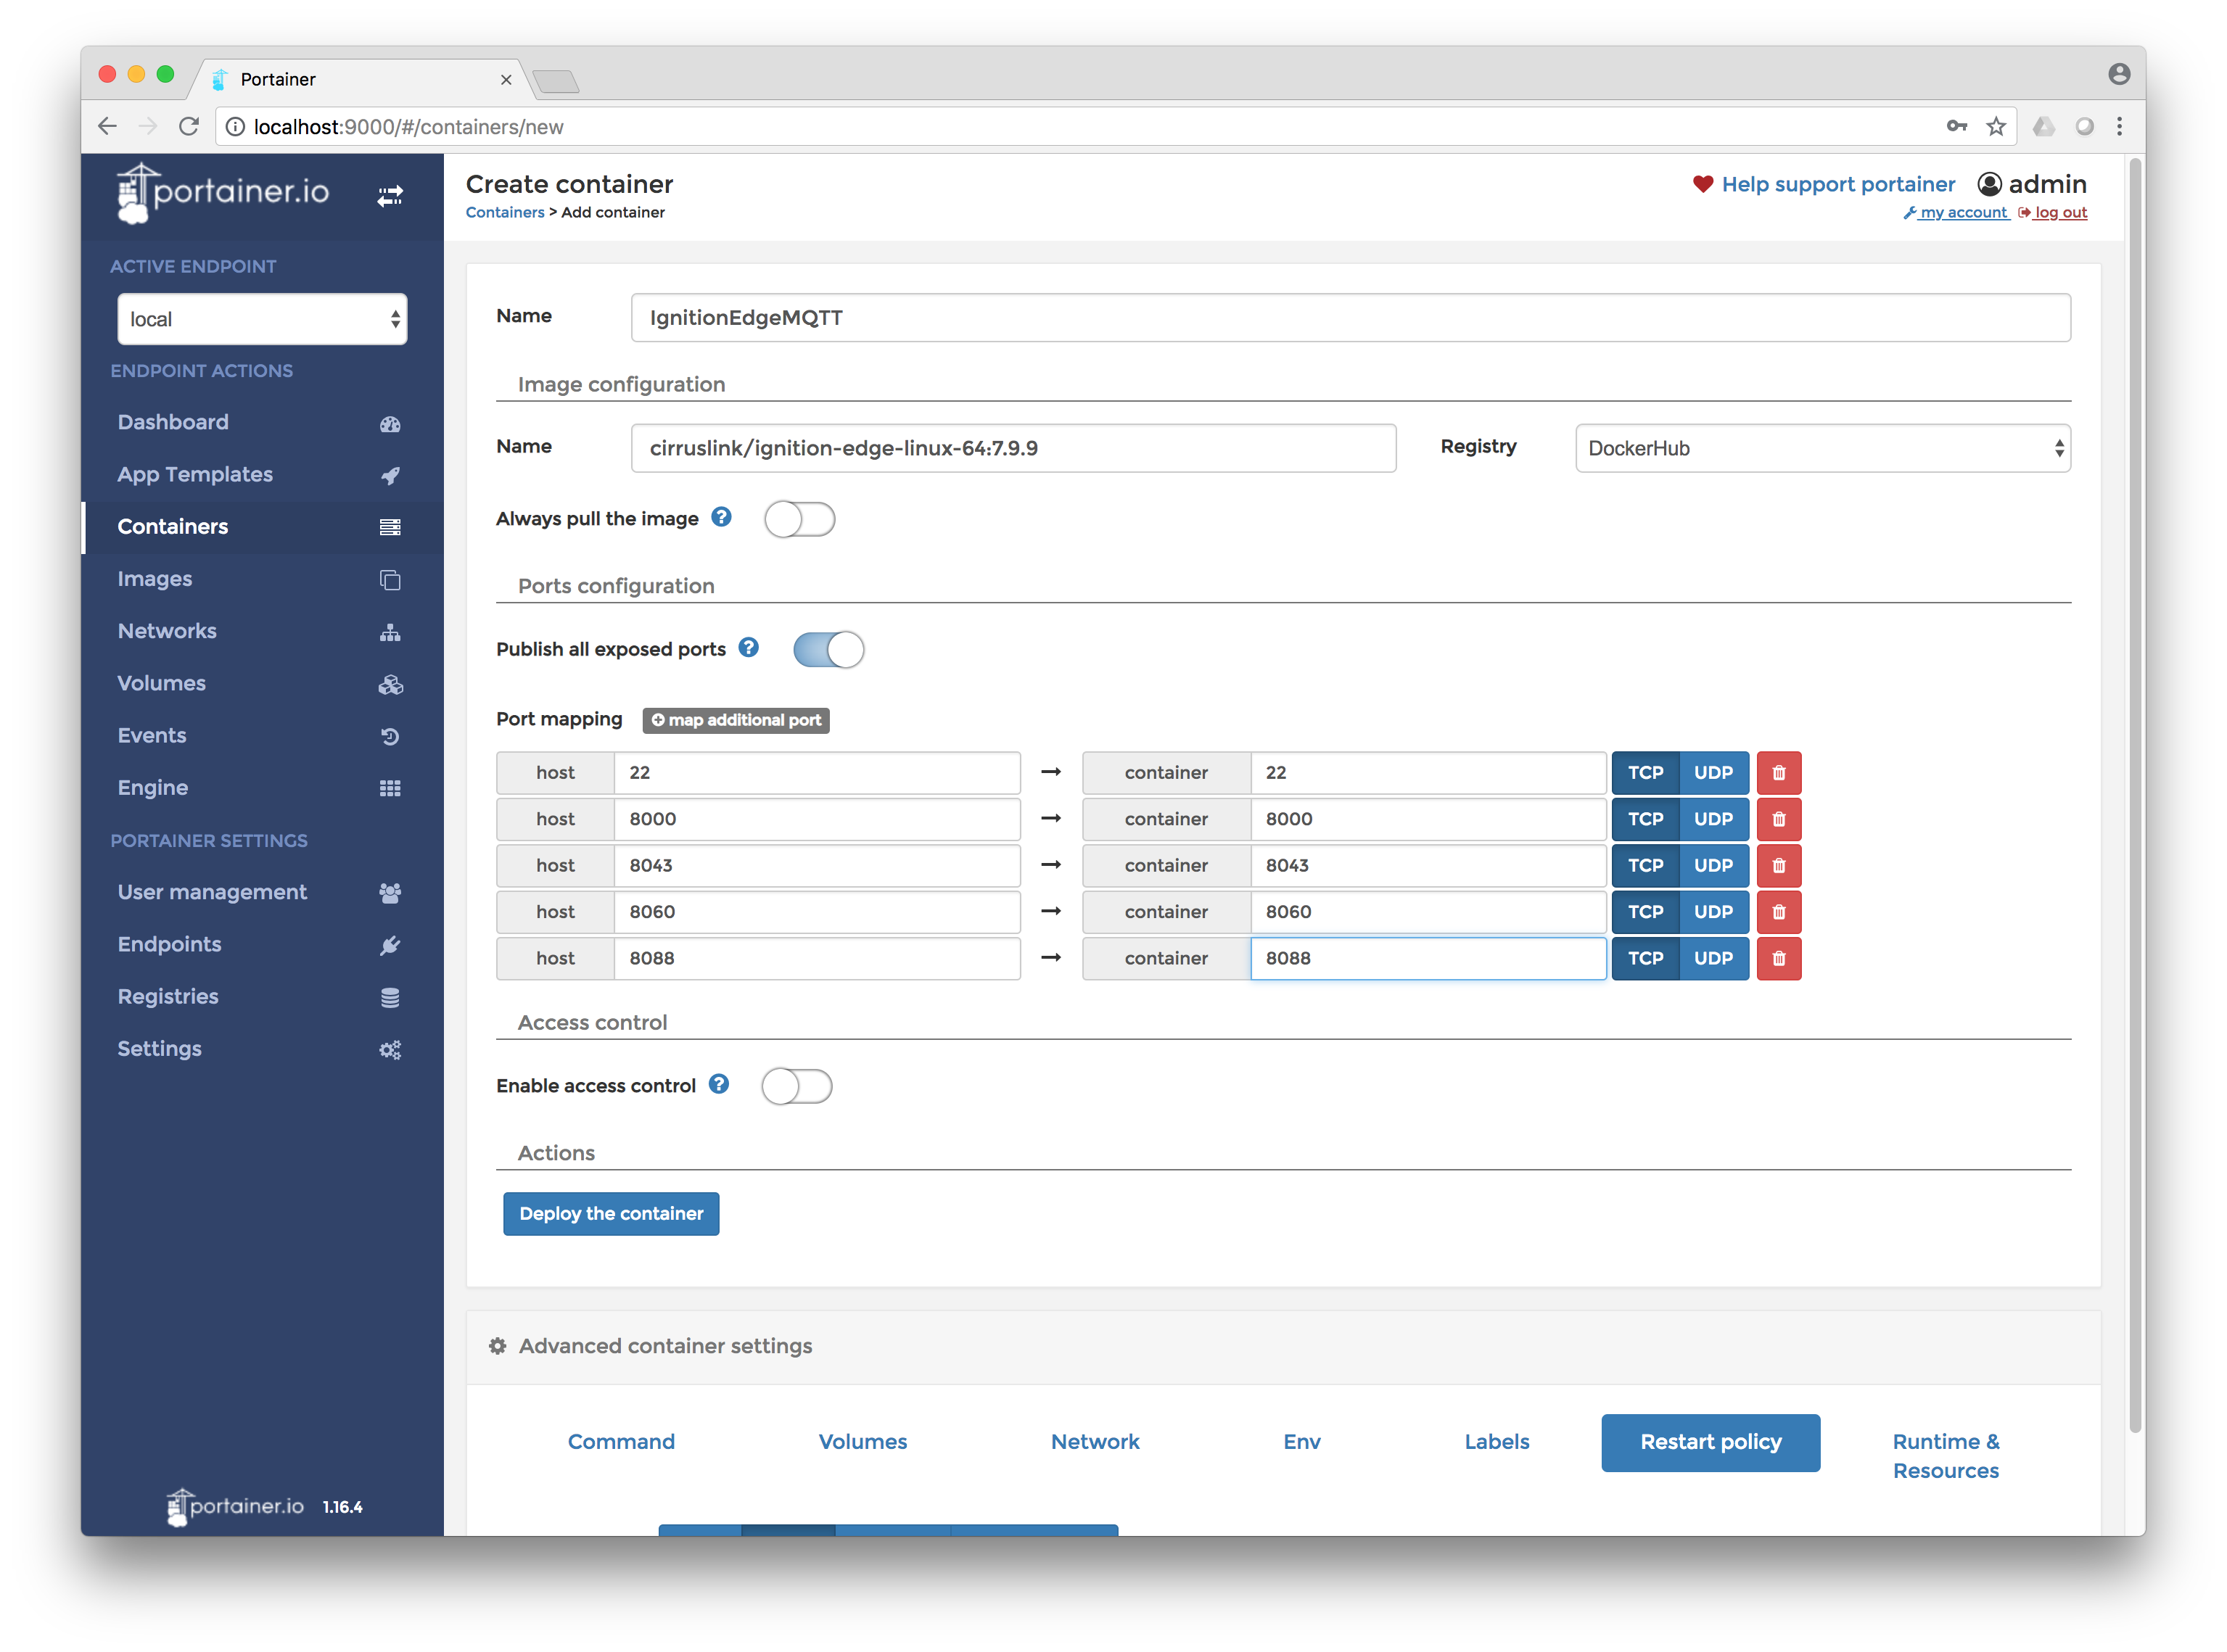
Task: Follow the Containers breadcrumb link
Action: coord(505,213)
